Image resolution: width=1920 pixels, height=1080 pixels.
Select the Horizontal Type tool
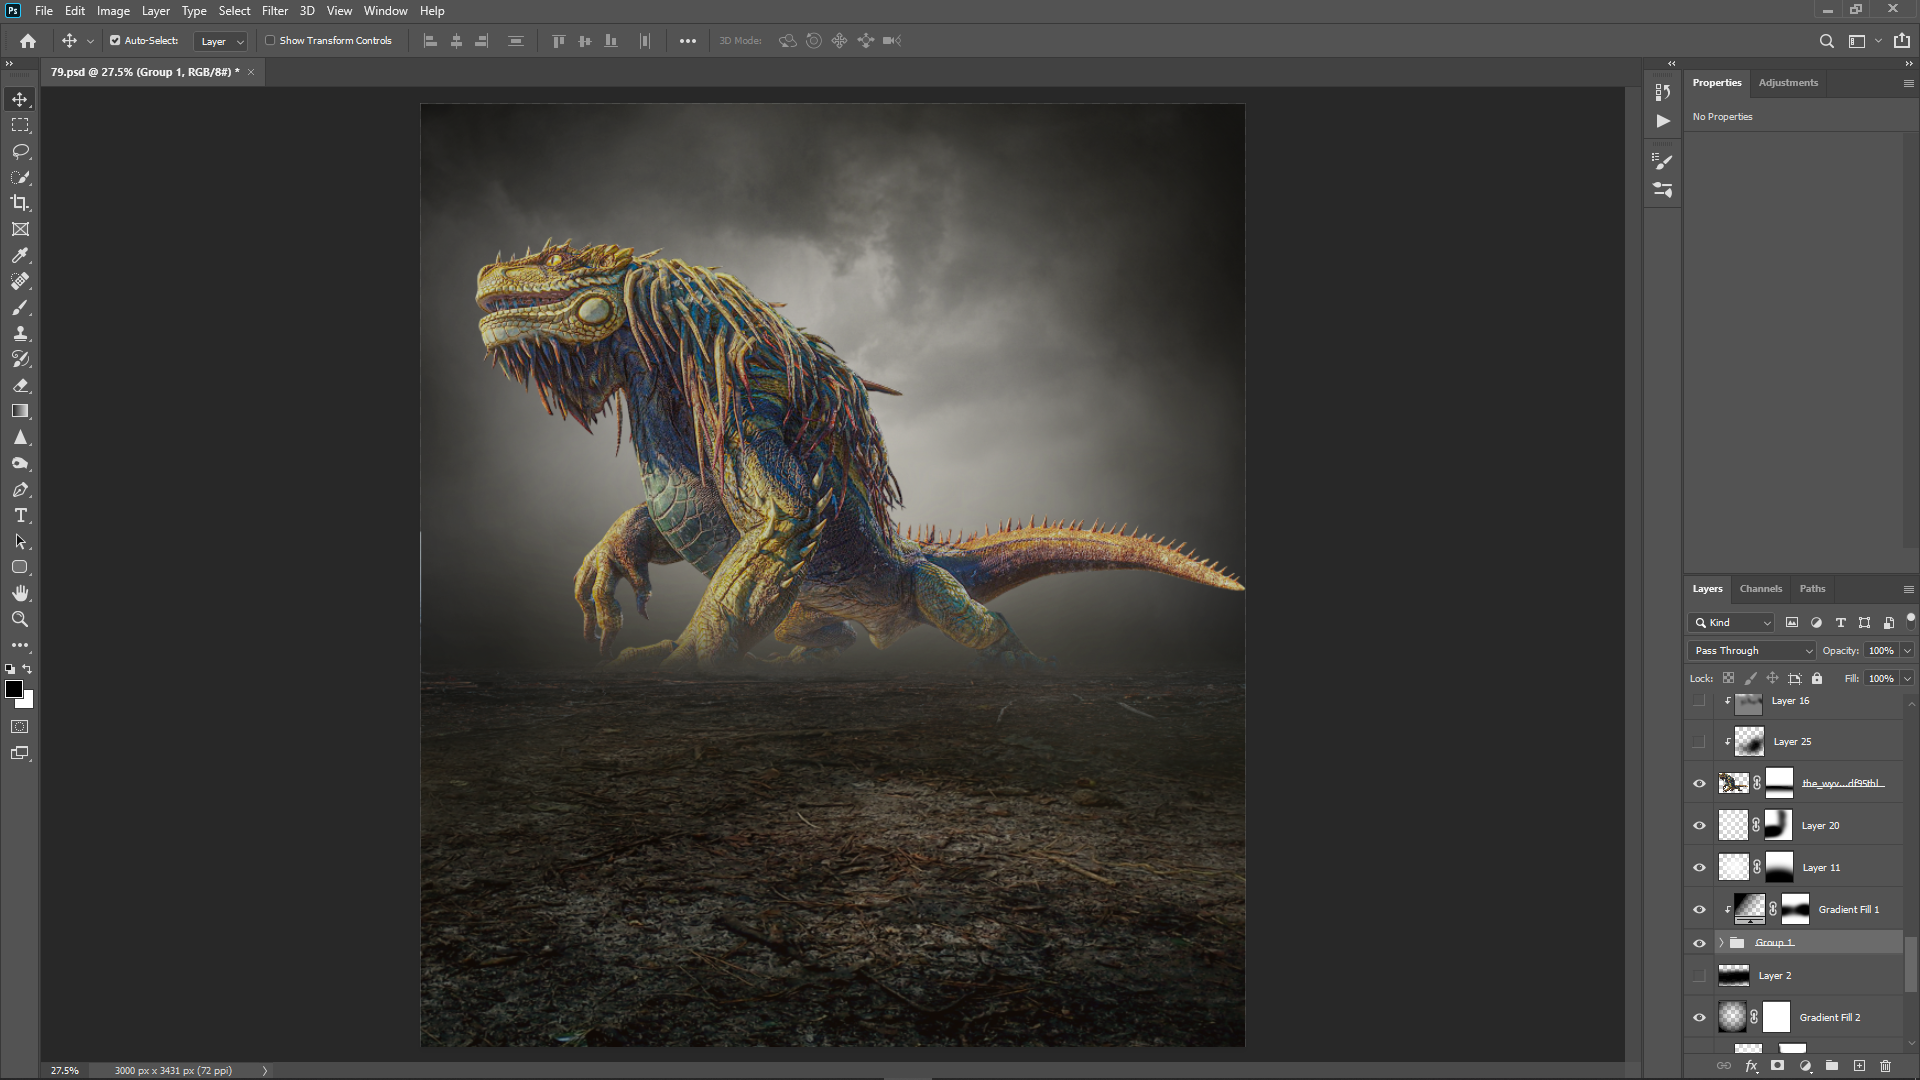click(x=20, y=515)
